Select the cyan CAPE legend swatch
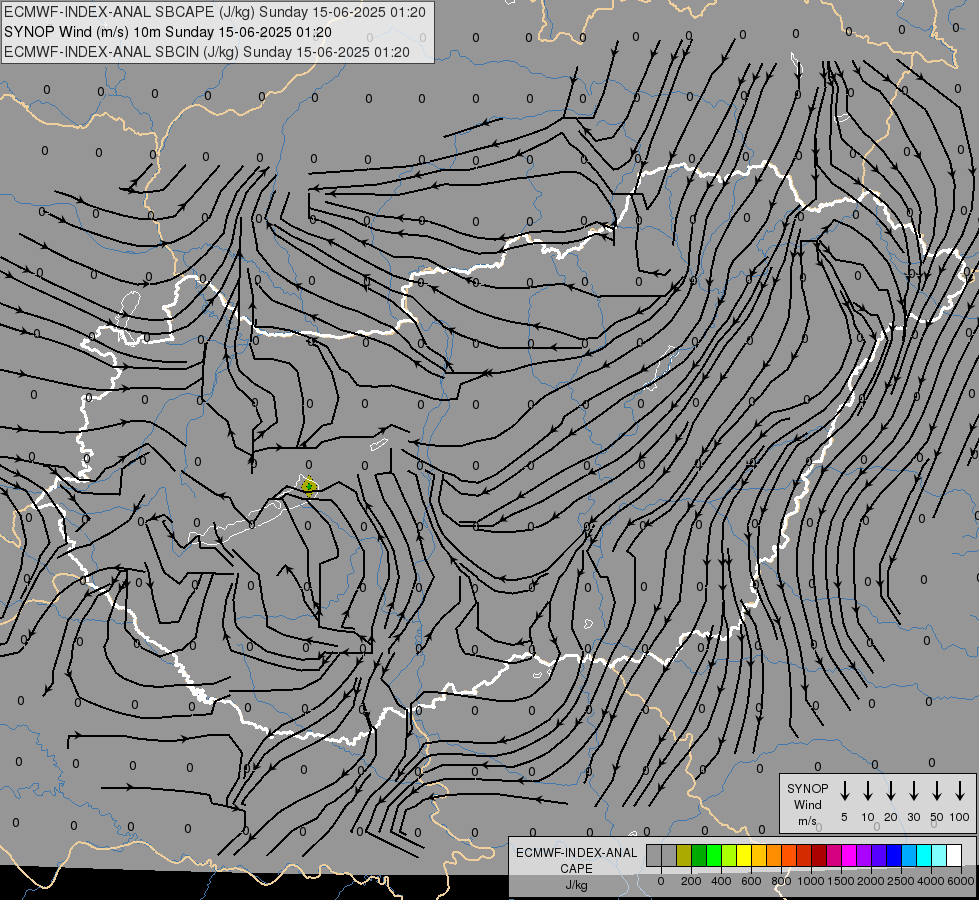Viewport: 979px width, 900px height. (924, 856)
